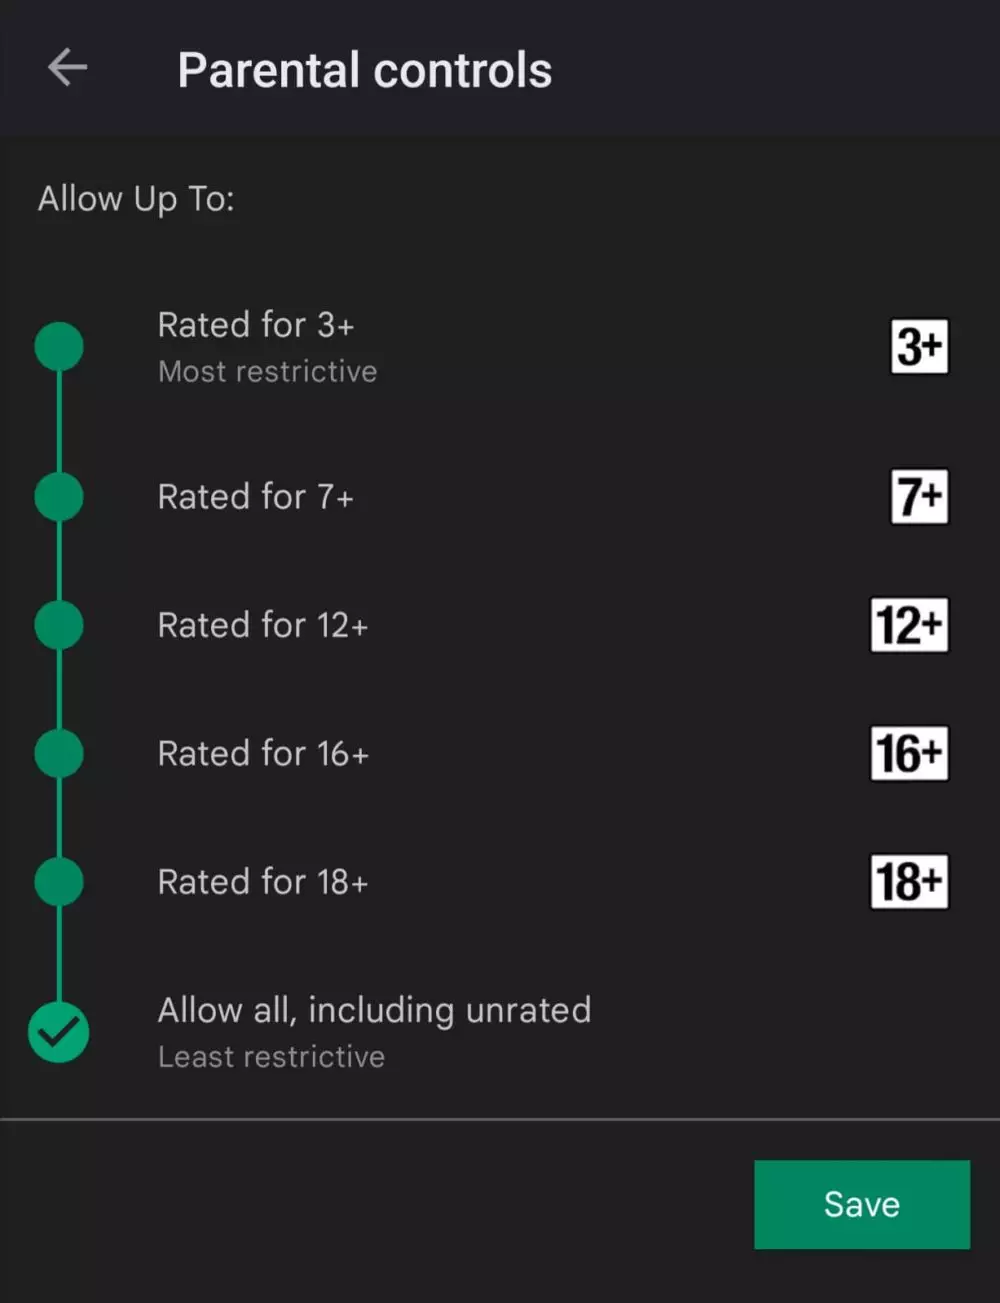This screenshot has height=1303, width=1000.
Task: Tap the topmost green circle marker
Action: coord(59,347)
